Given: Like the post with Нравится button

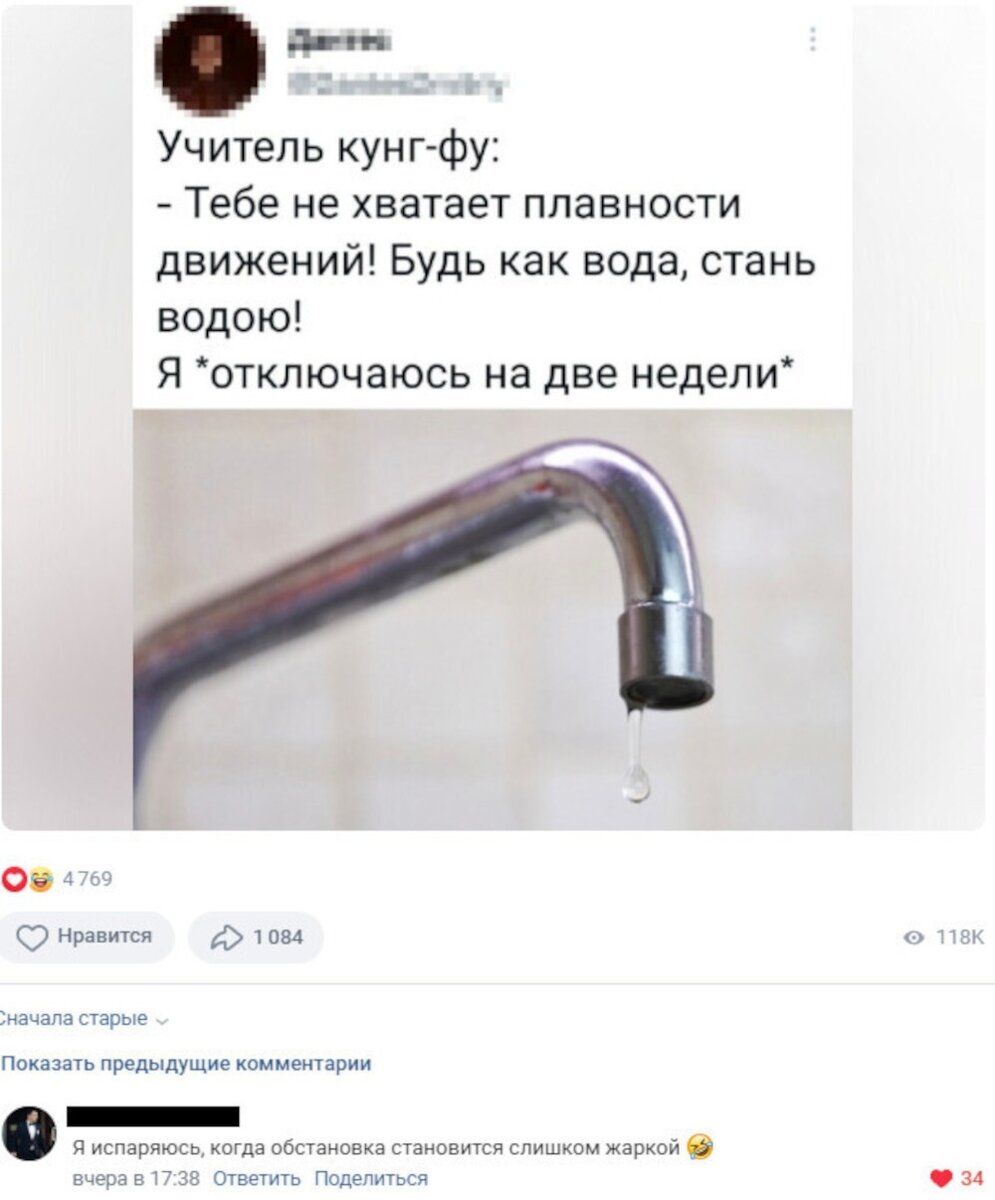Looking at the screenshot, I should click(87, 937).
